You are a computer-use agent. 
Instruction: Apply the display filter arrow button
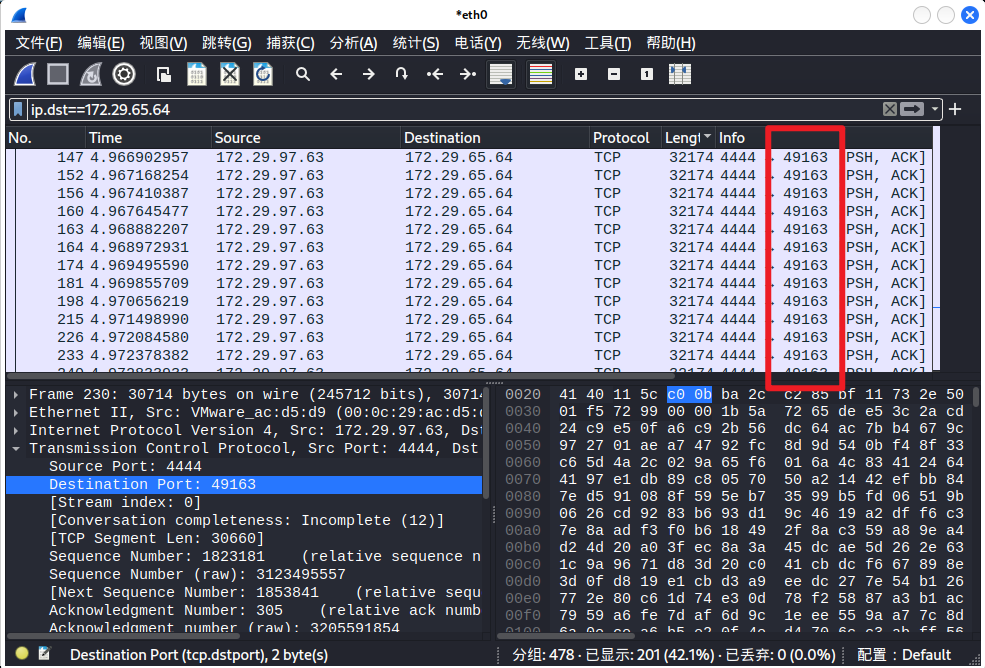click(x=912, y=109)
